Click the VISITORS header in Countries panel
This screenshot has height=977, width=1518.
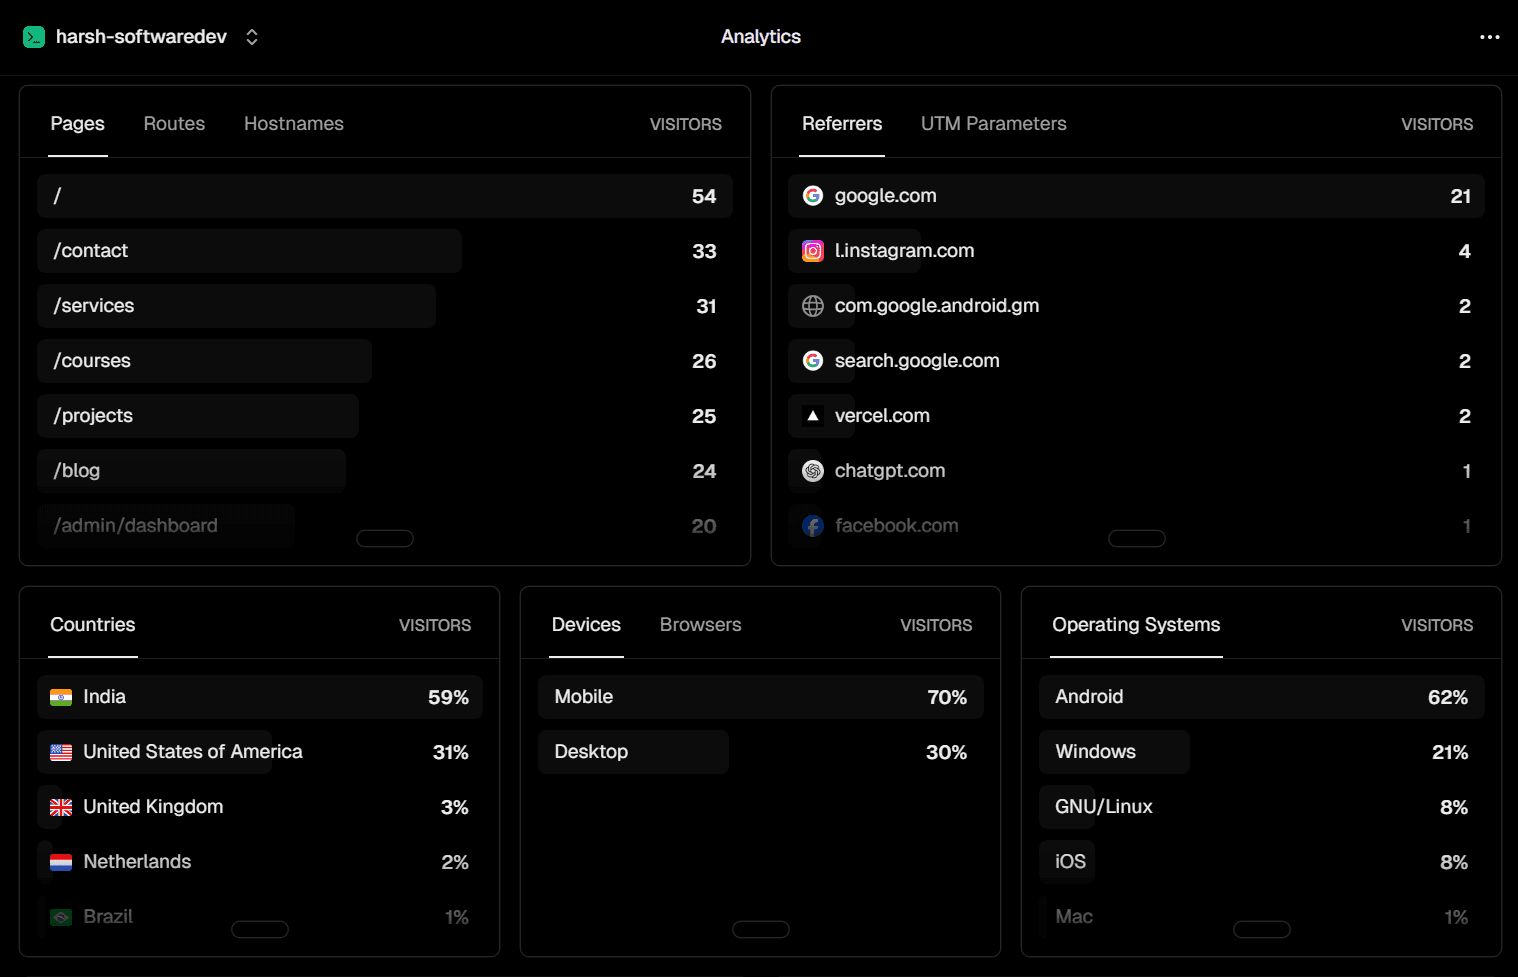pos(435,626)
